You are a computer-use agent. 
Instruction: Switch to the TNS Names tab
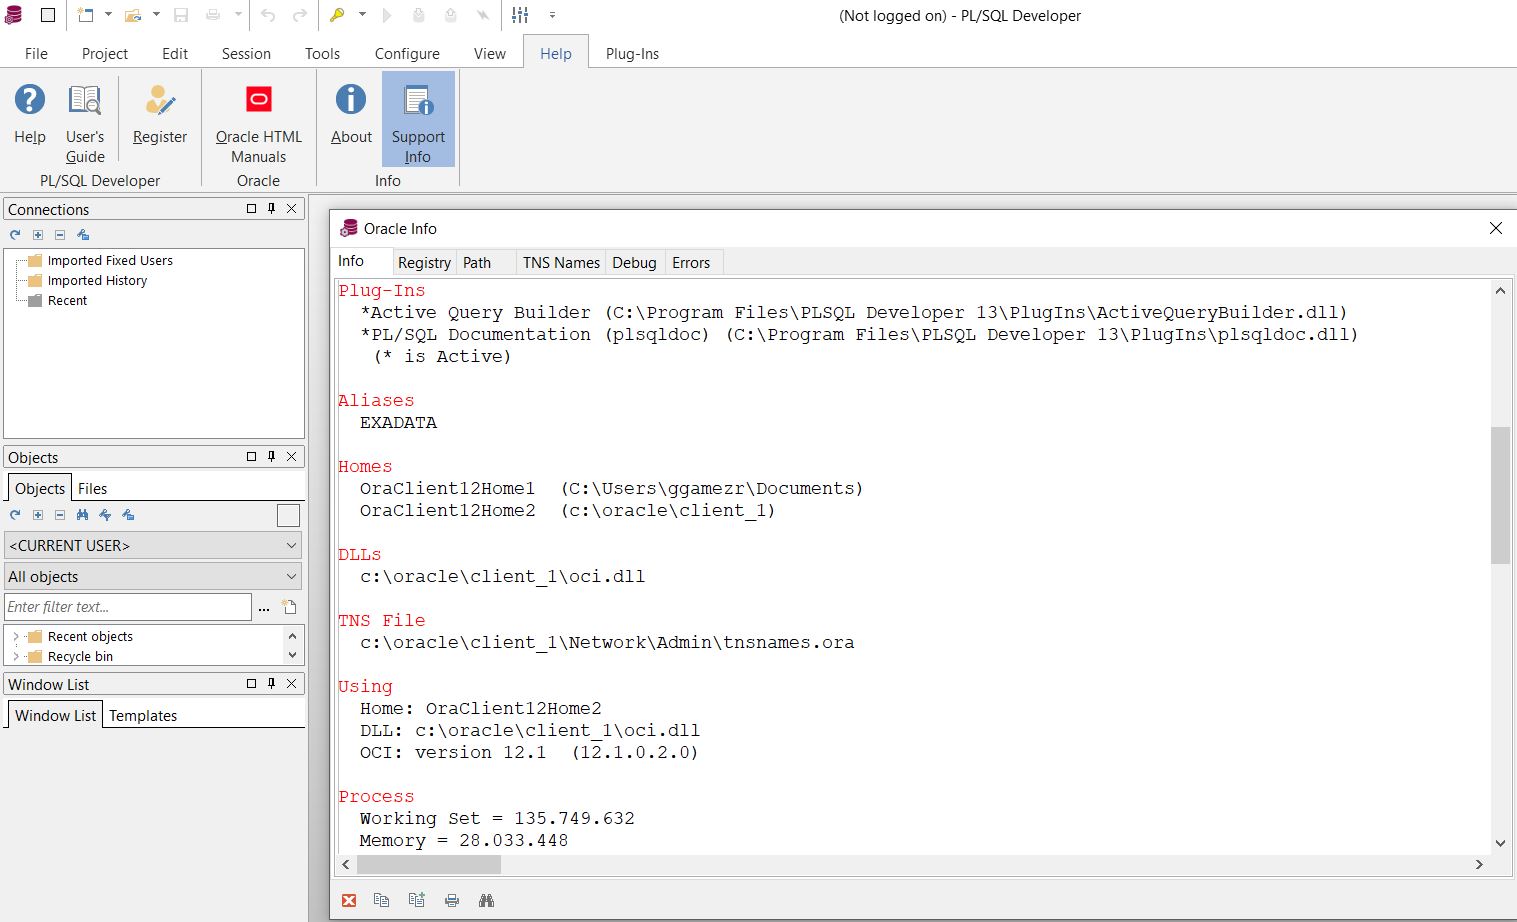tap(560, 262)
